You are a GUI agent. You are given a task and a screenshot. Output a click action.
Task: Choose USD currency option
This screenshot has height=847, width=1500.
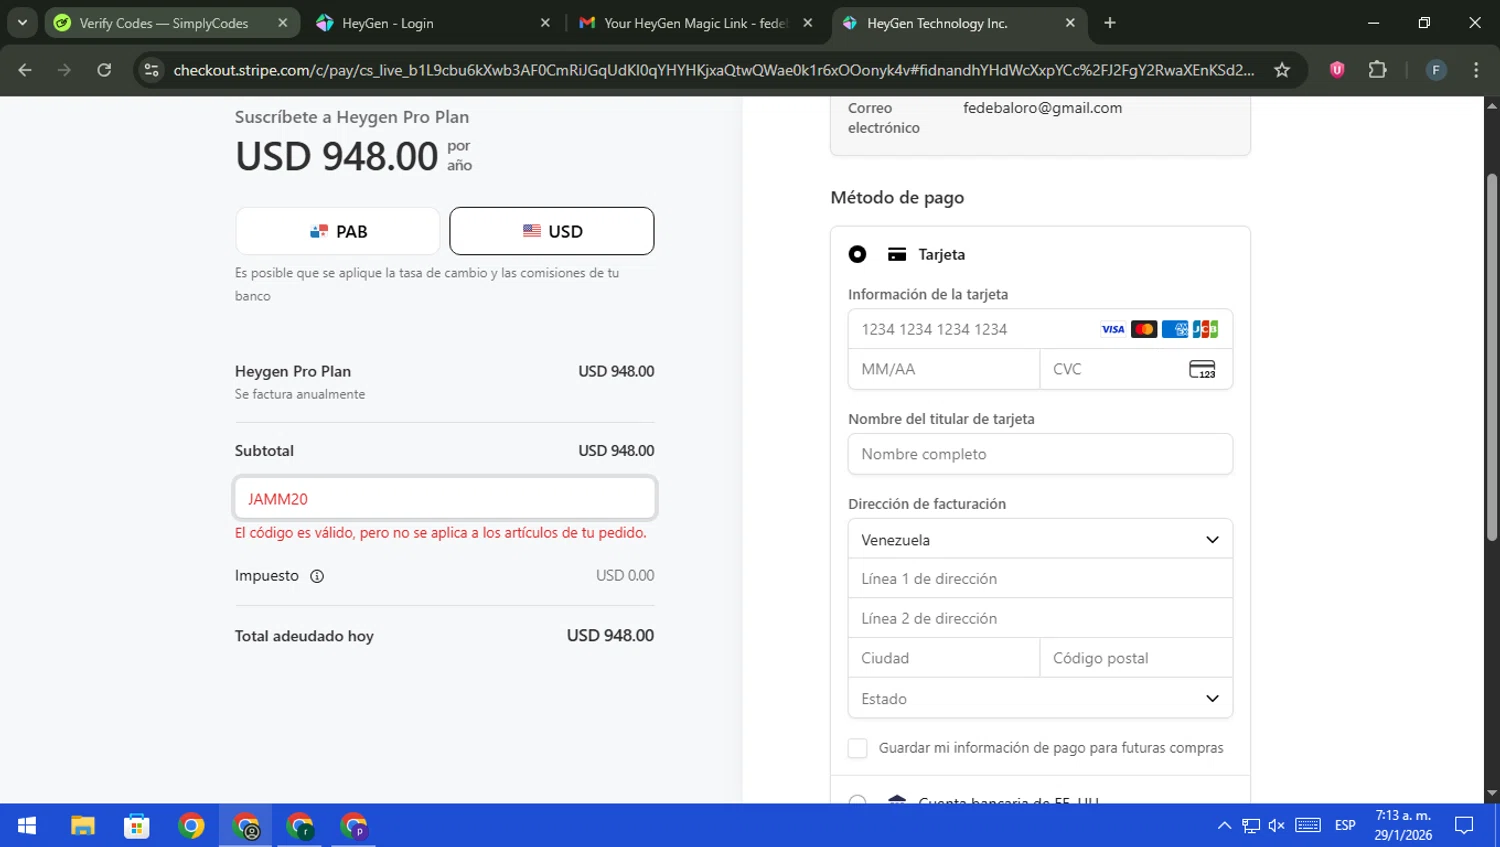pos(552,231)
